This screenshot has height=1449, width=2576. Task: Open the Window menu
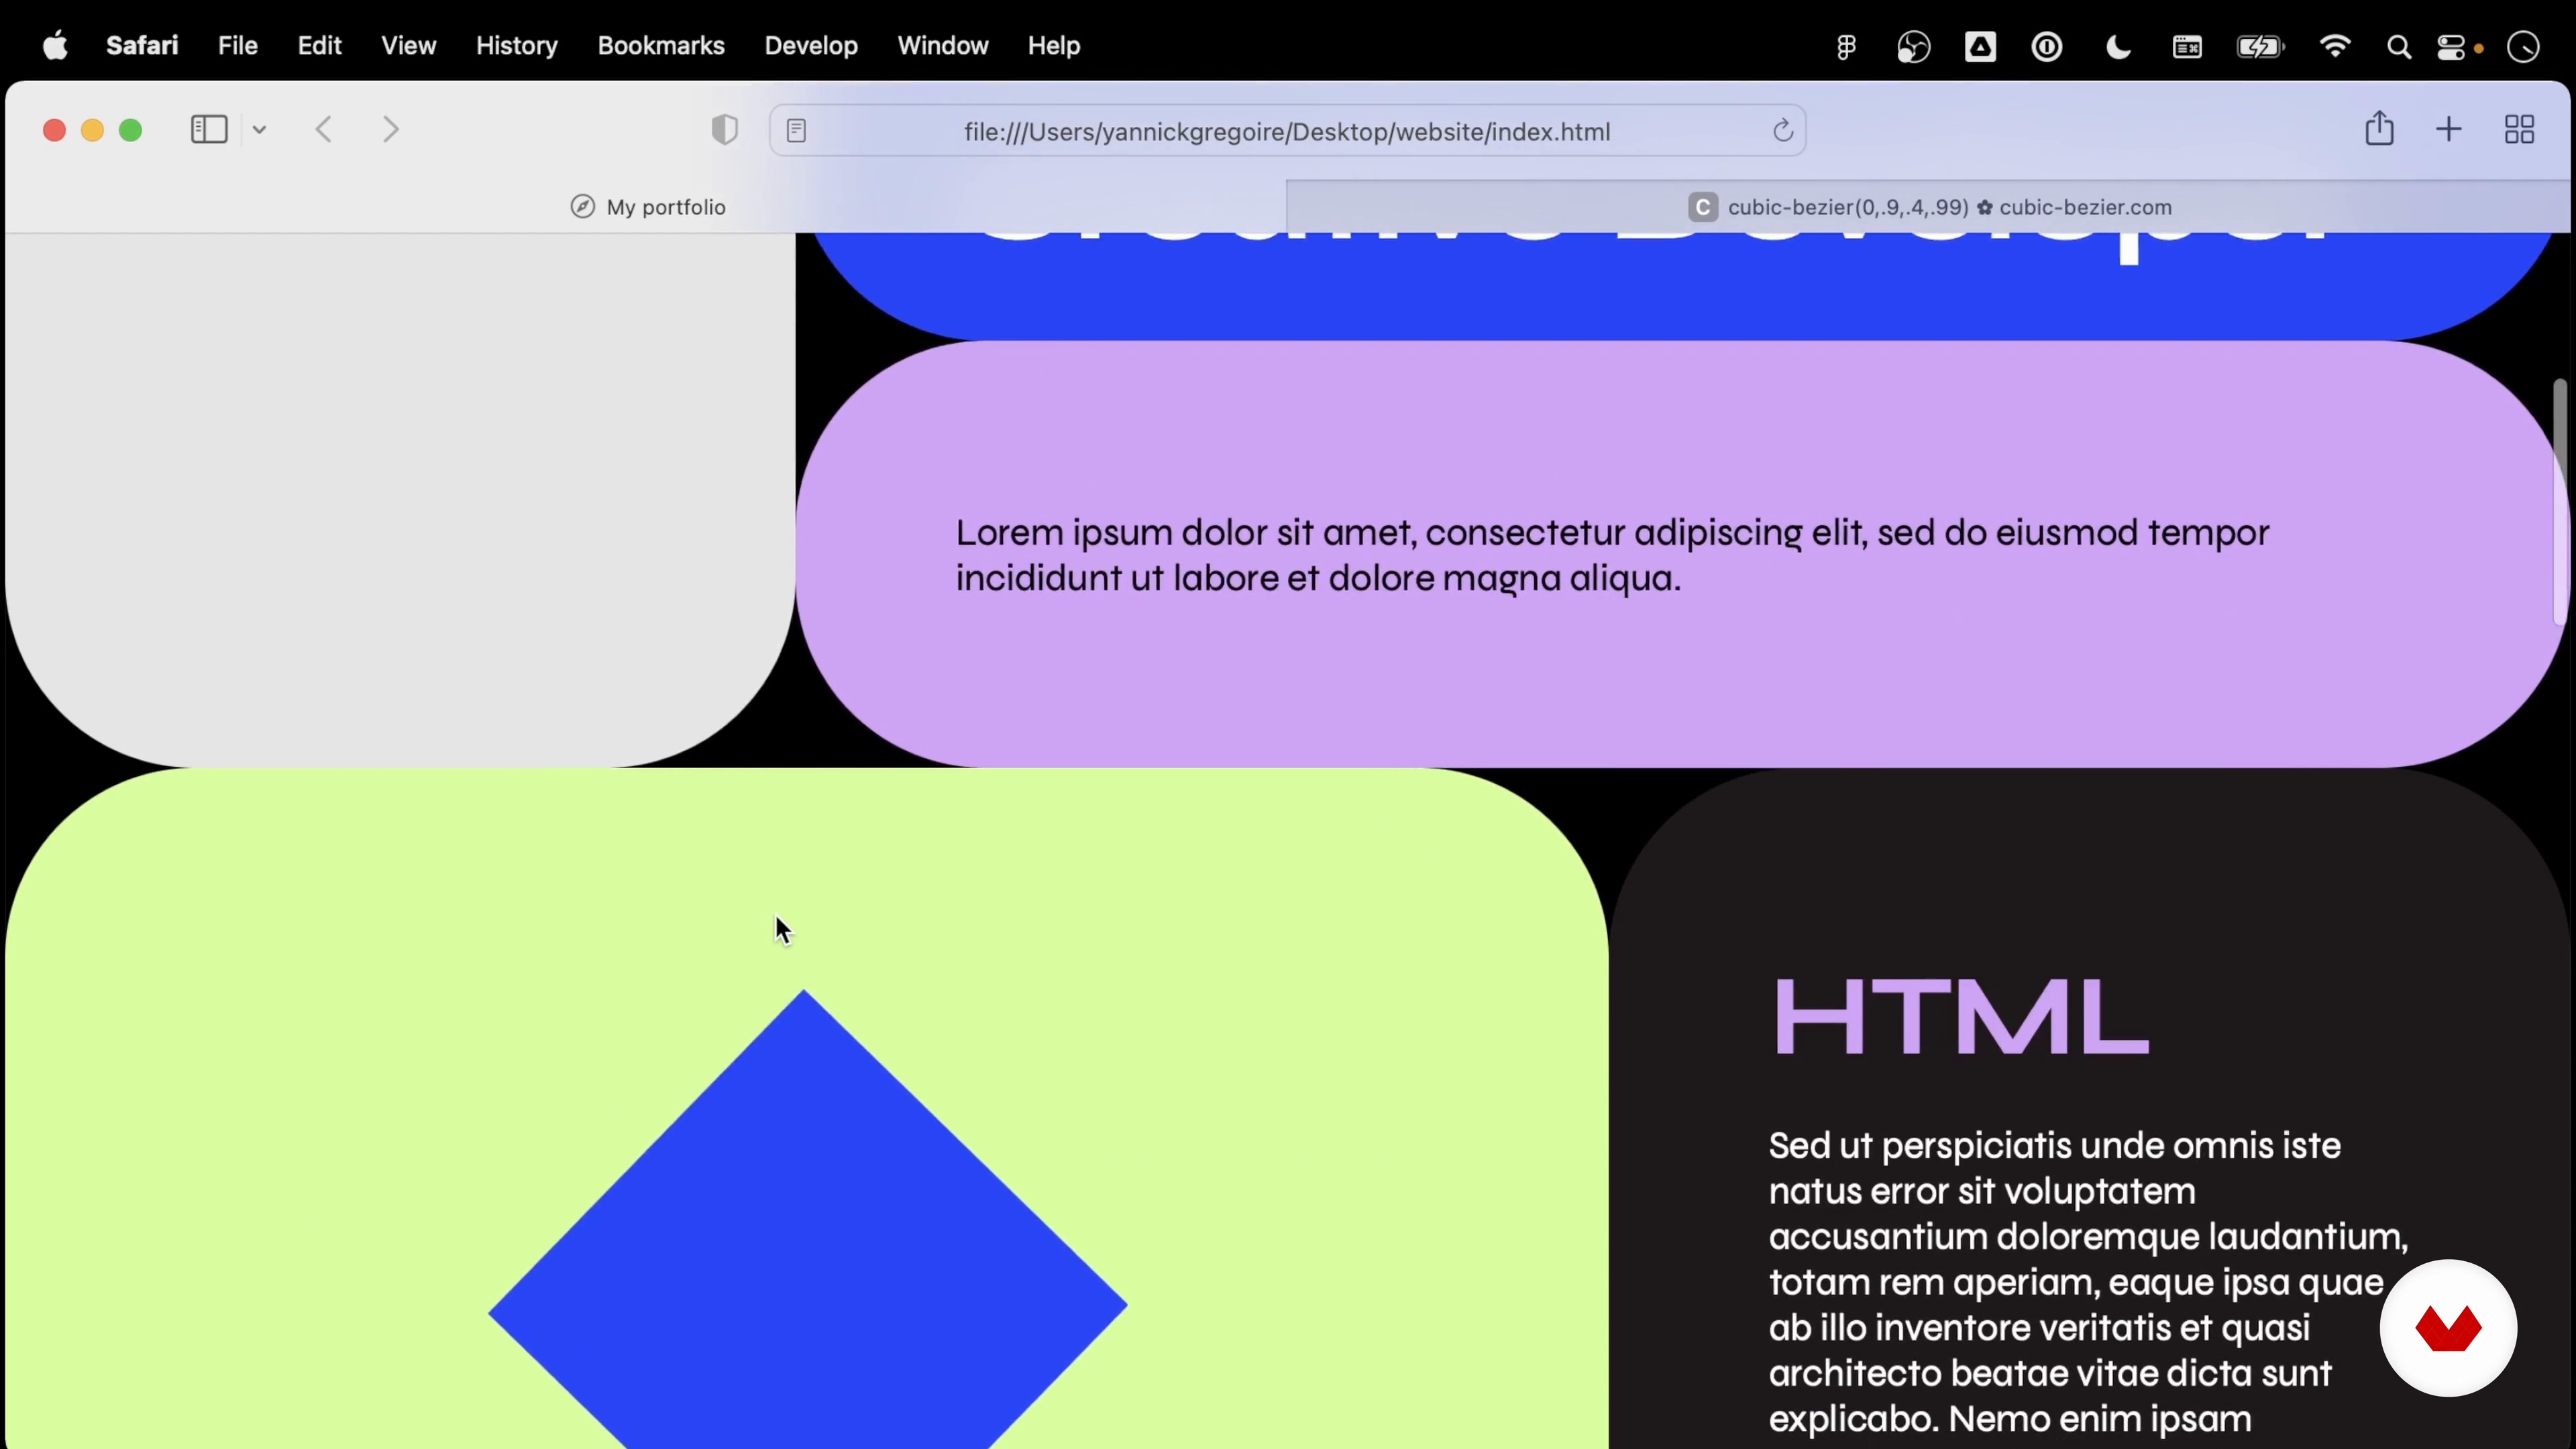point(943,46)
